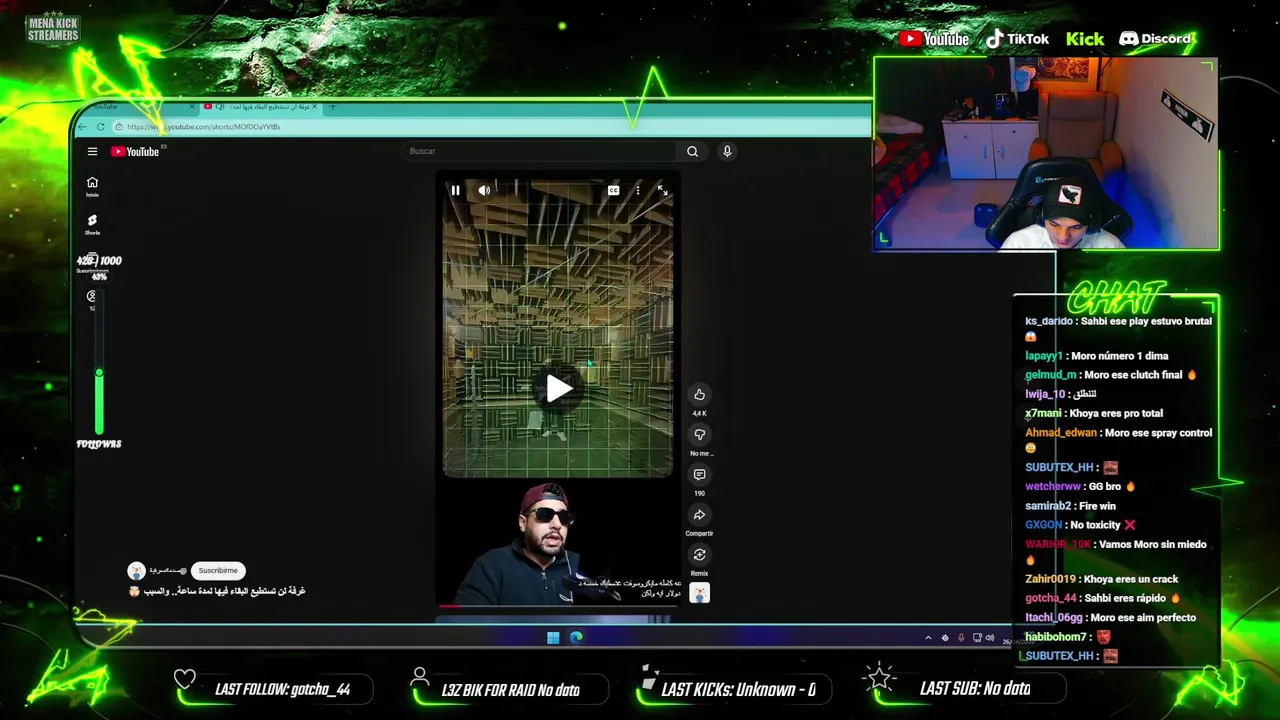Activate voice search microphone

727,151
